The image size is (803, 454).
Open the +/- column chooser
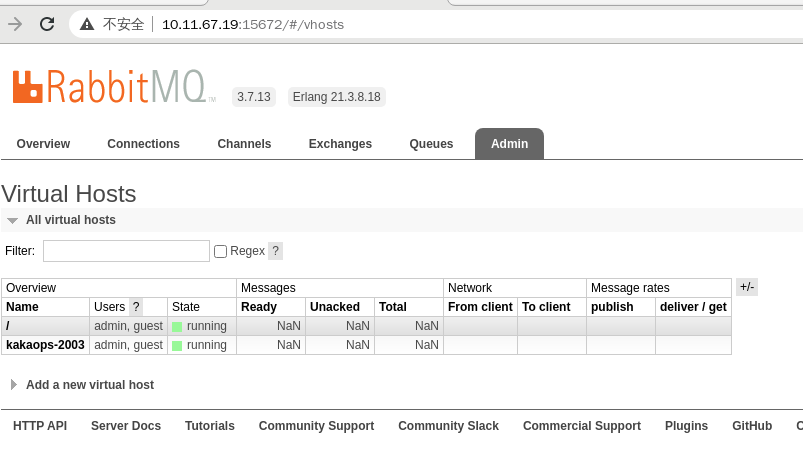pyautogui.click(x=747, y=287)
